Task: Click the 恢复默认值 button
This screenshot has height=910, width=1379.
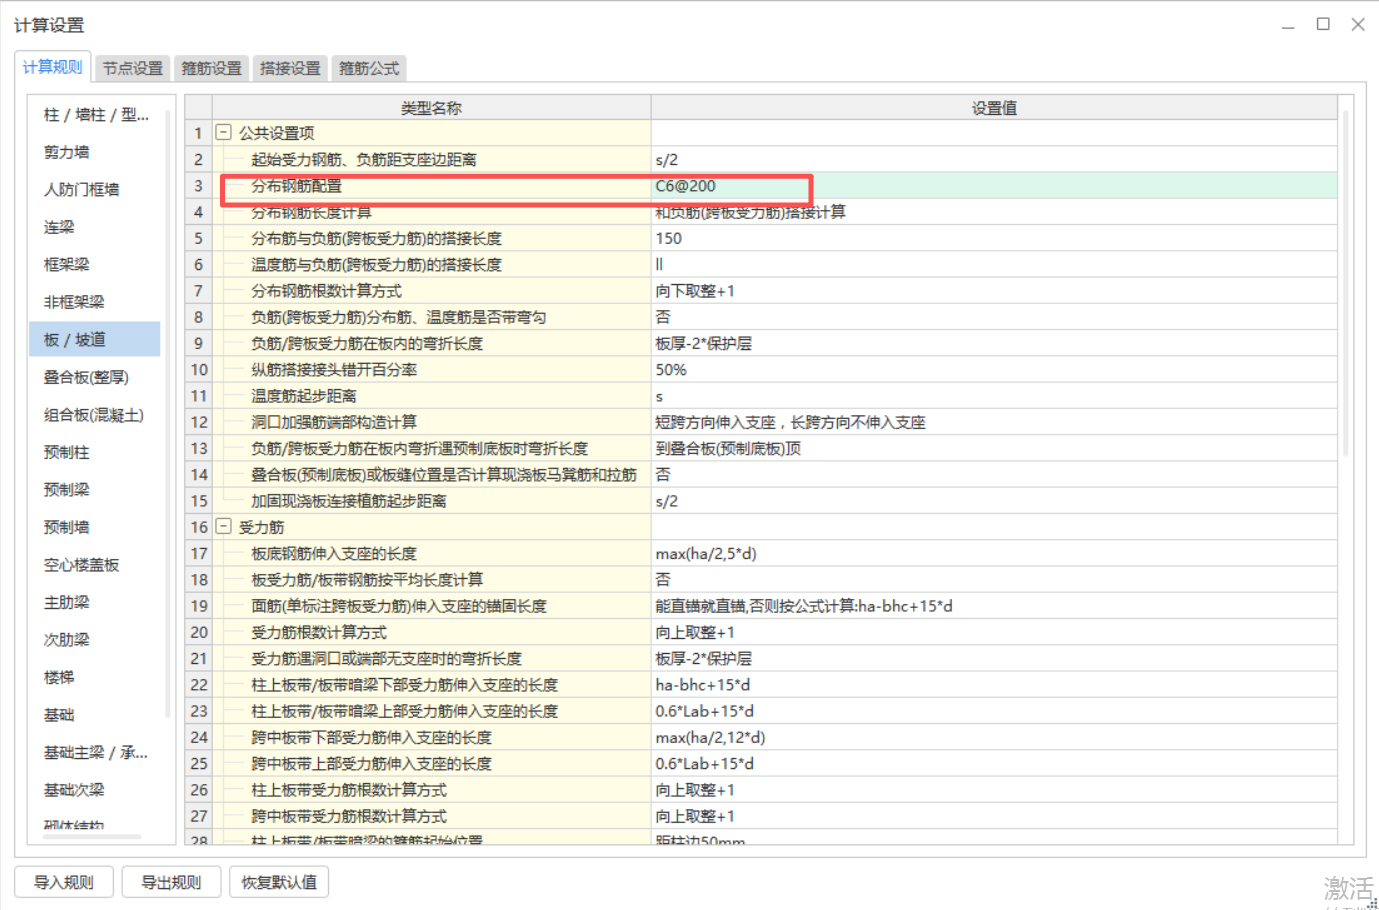Action: pos(279,881)
